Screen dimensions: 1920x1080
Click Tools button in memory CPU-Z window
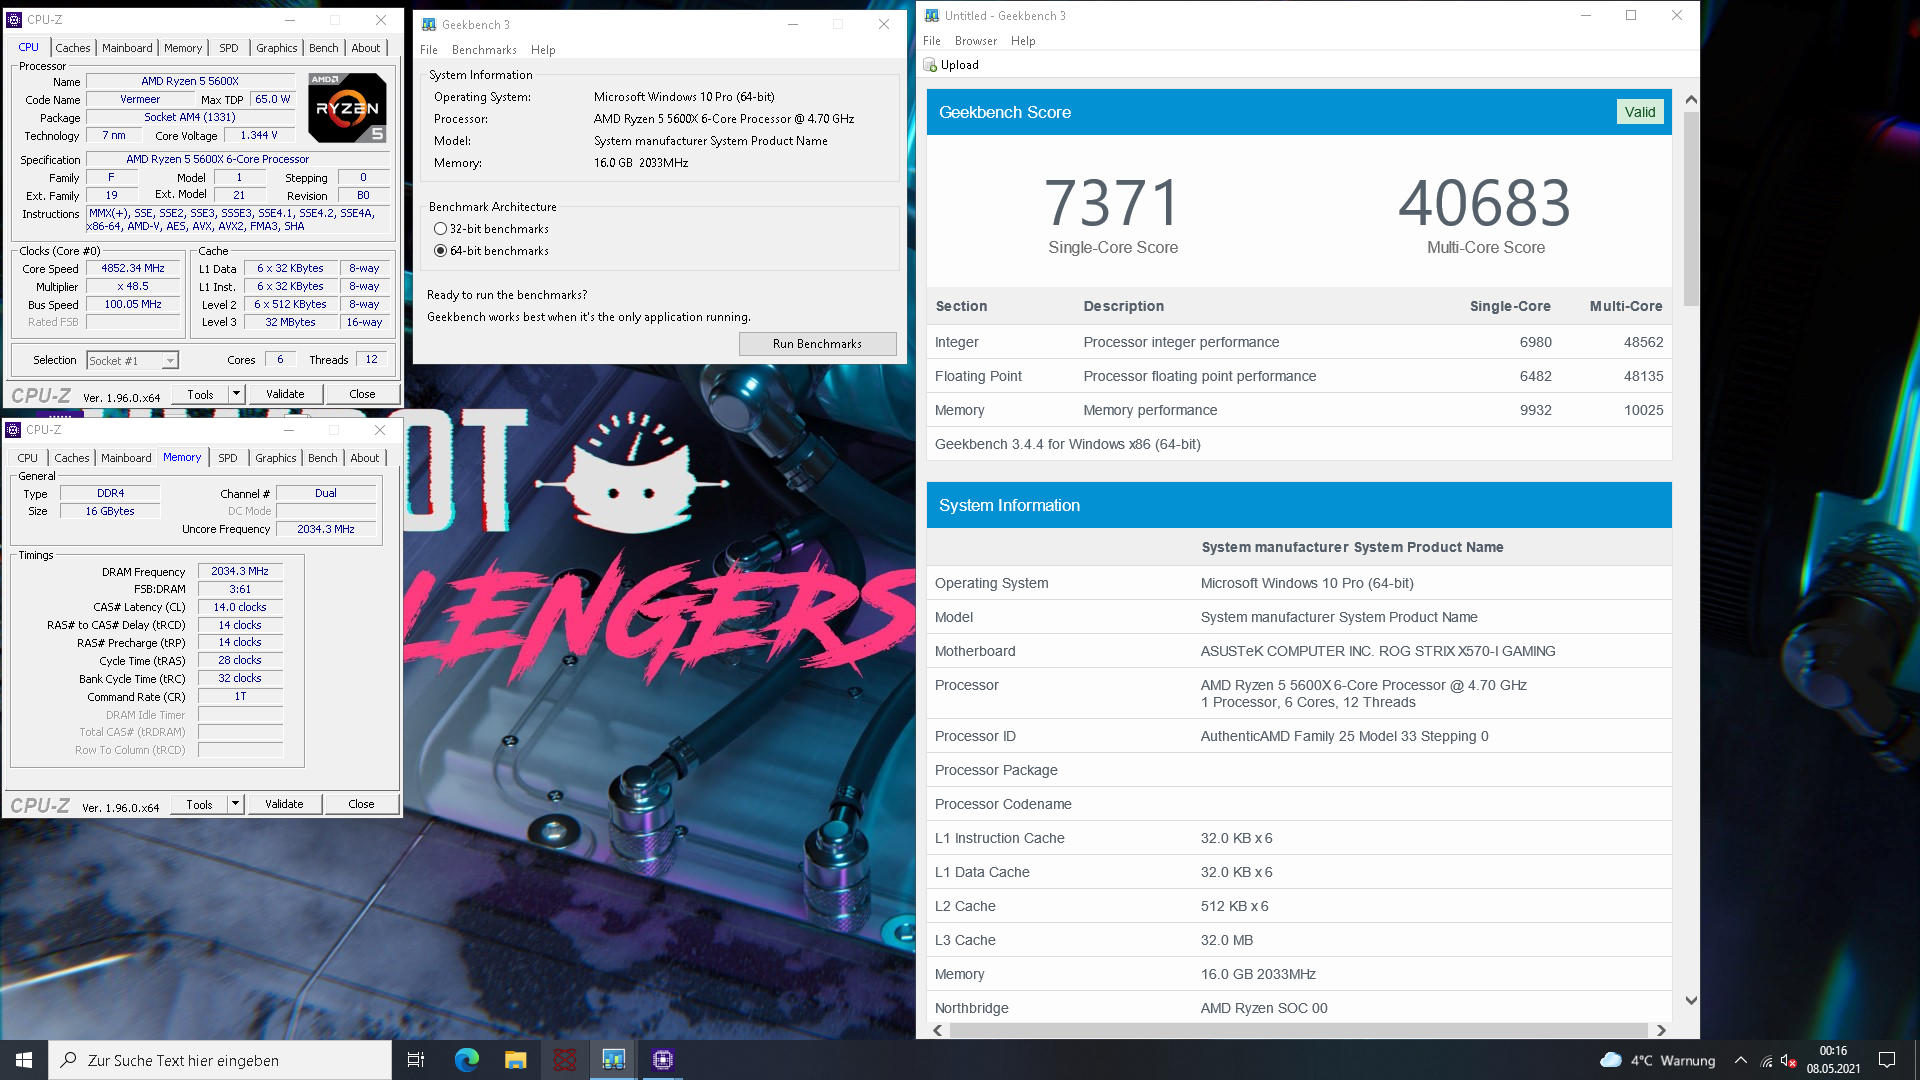199,804
